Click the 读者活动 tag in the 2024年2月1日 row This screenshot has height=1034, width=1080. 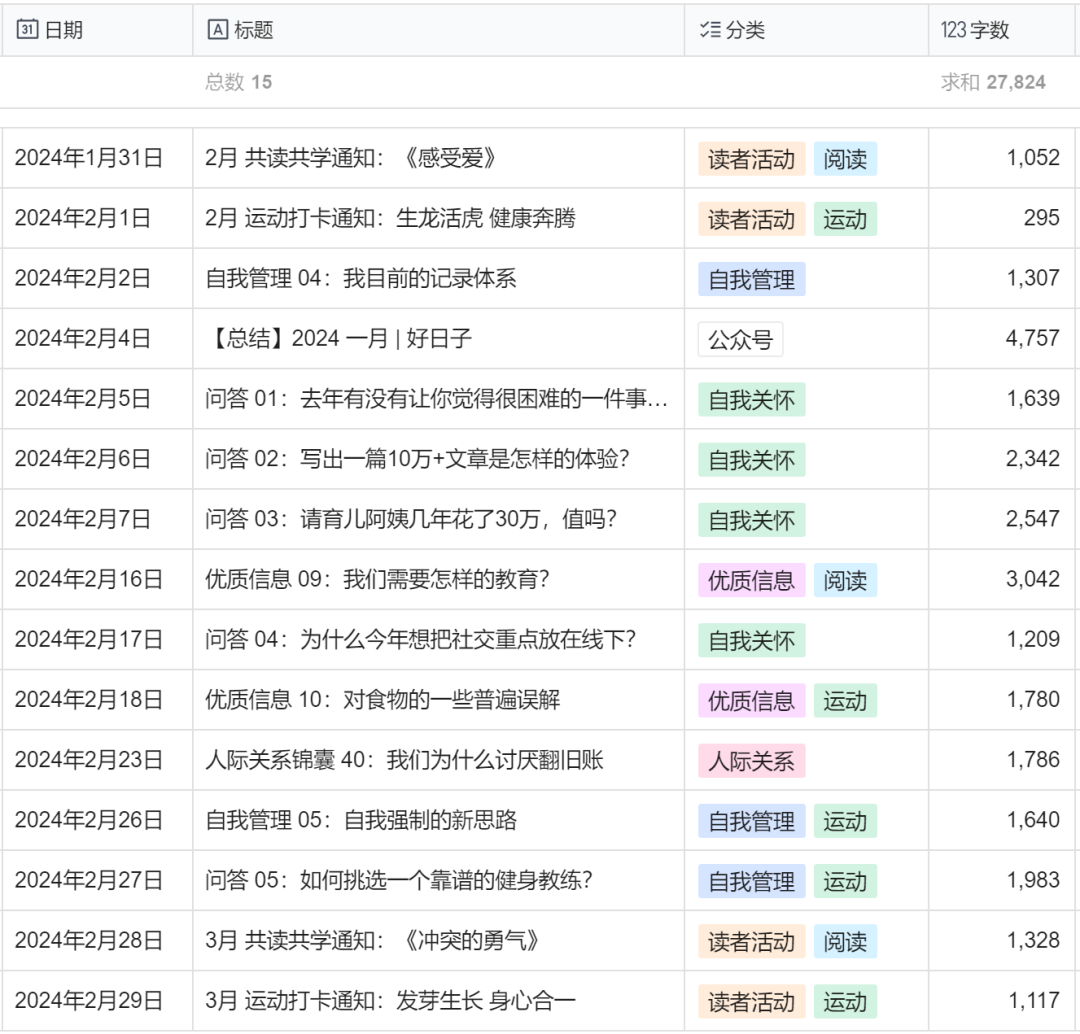pos(751,219)
